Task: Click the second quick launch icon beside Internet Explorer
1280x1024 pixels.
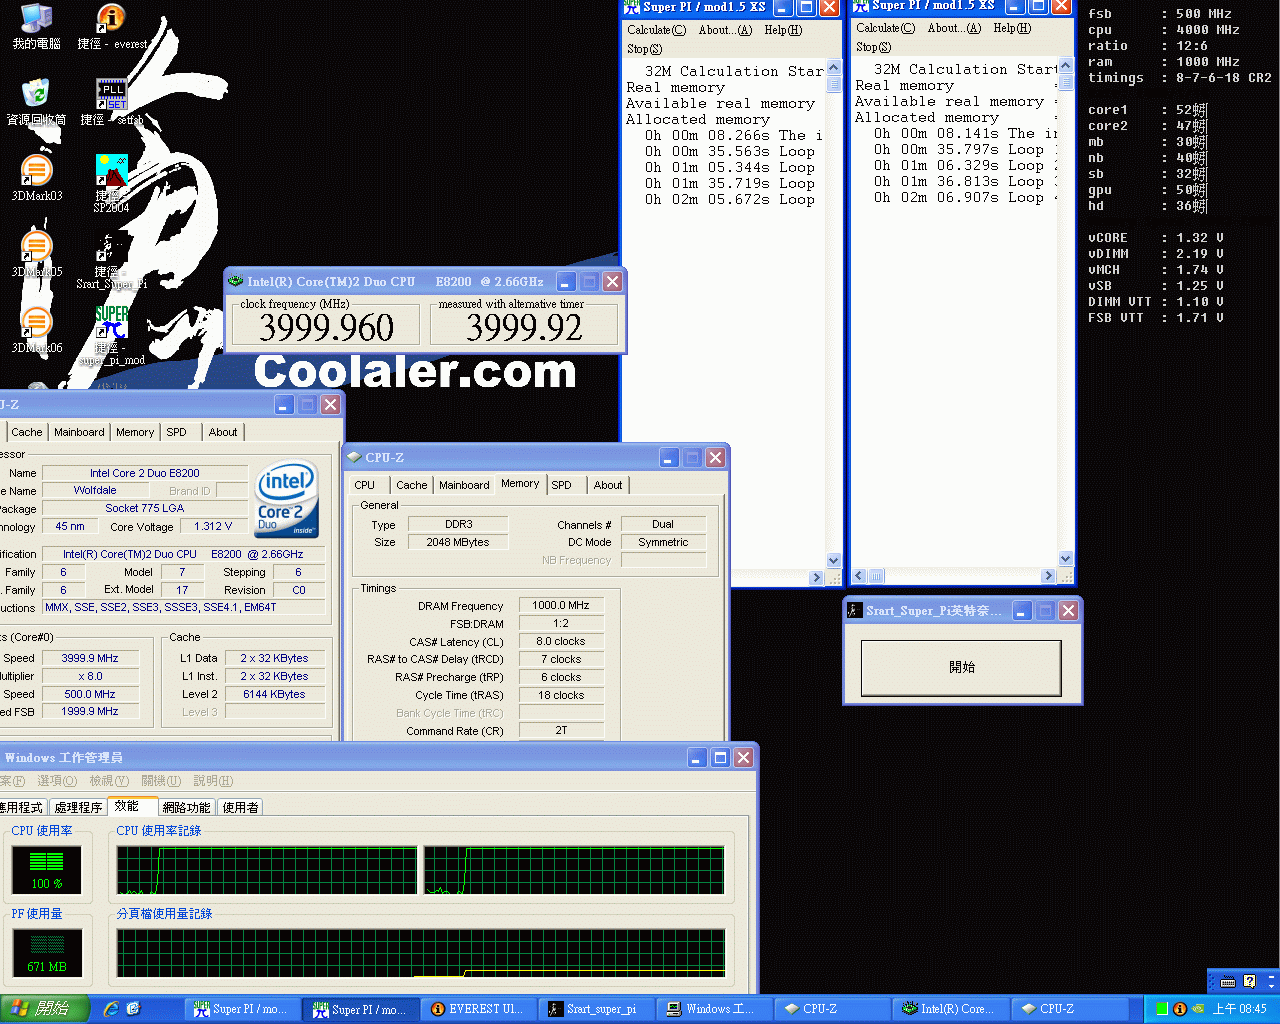Action: 134,1009
